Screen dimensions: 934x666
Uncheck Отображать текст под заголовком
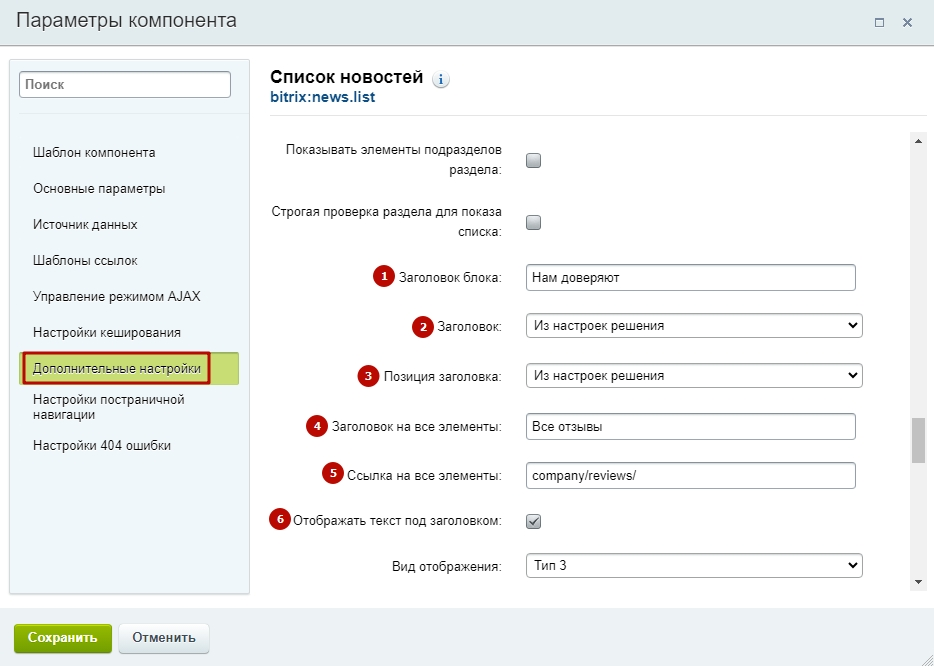point(534,522)
